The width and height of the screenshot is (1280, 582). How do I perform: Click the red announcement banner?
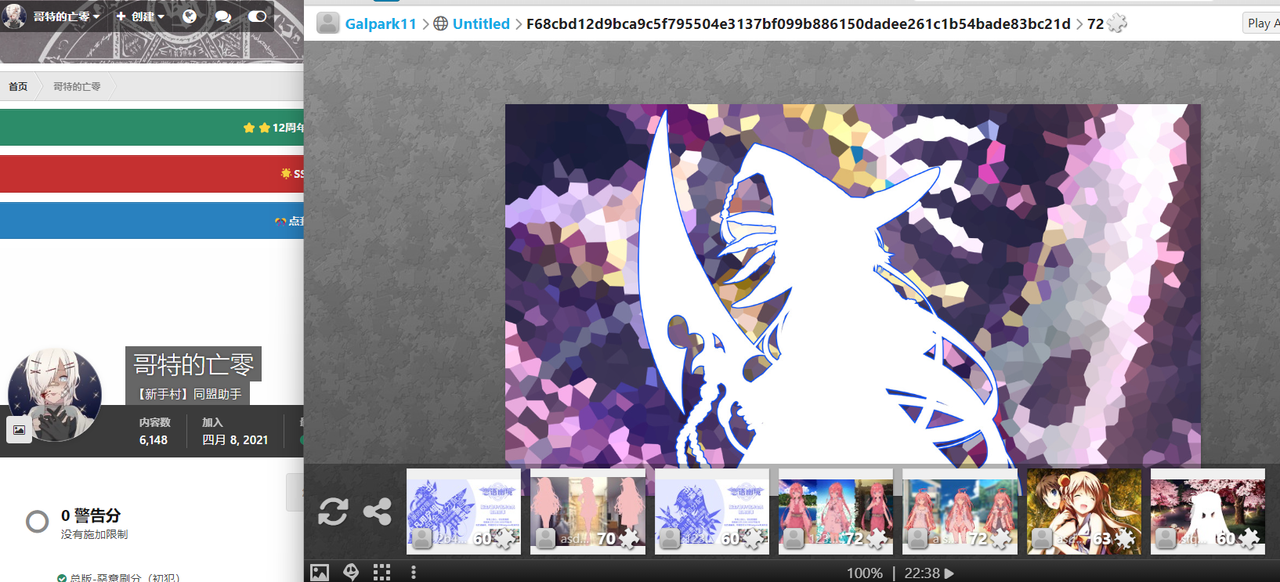[152, 174]
